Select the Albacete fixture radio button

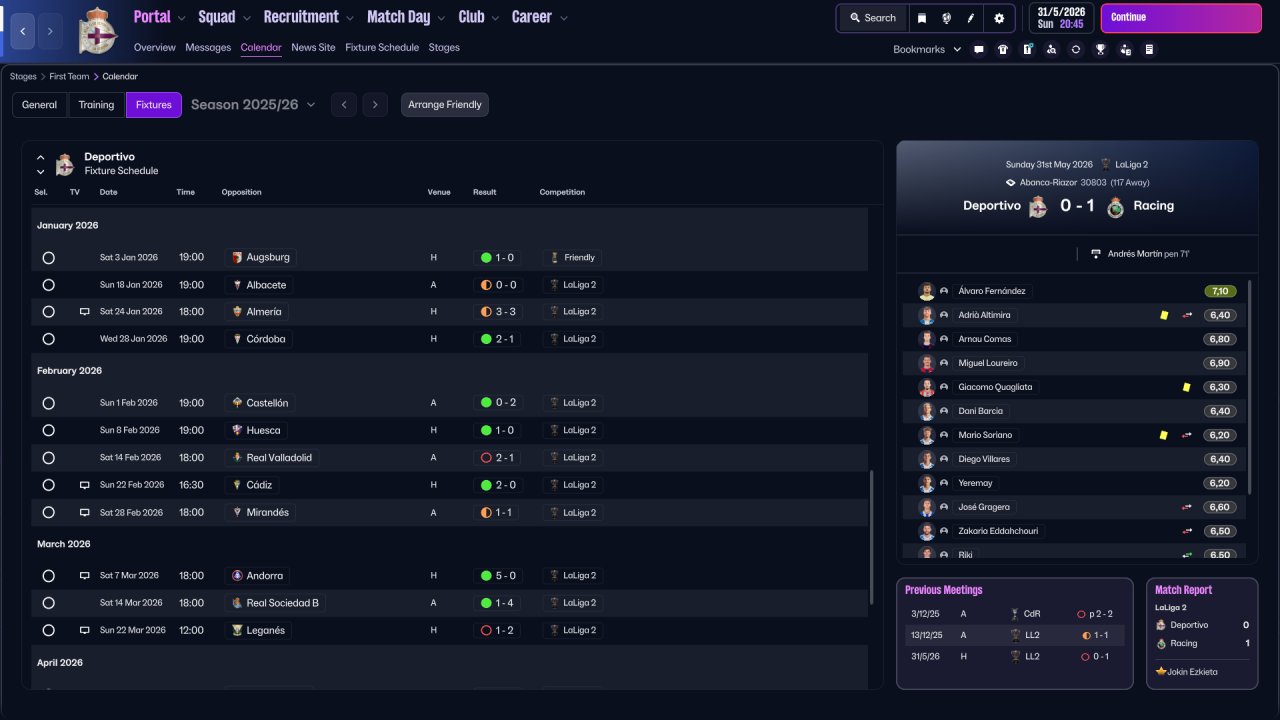pyautogui.click(x=48, y=285)
